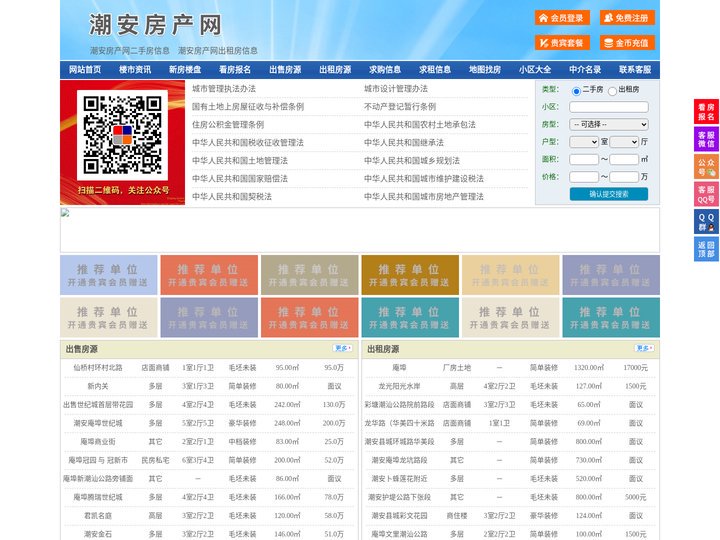Viewport: 720px width, 540px height.
Task: Open 仙桥村环村北路 sale listing
Action: pos(98,368)
